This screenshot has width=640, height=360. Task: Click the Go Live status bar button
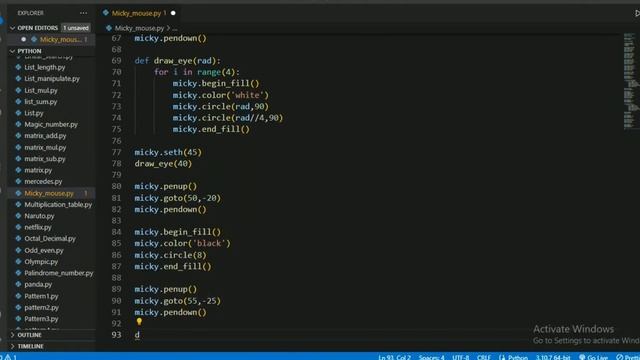593,357
